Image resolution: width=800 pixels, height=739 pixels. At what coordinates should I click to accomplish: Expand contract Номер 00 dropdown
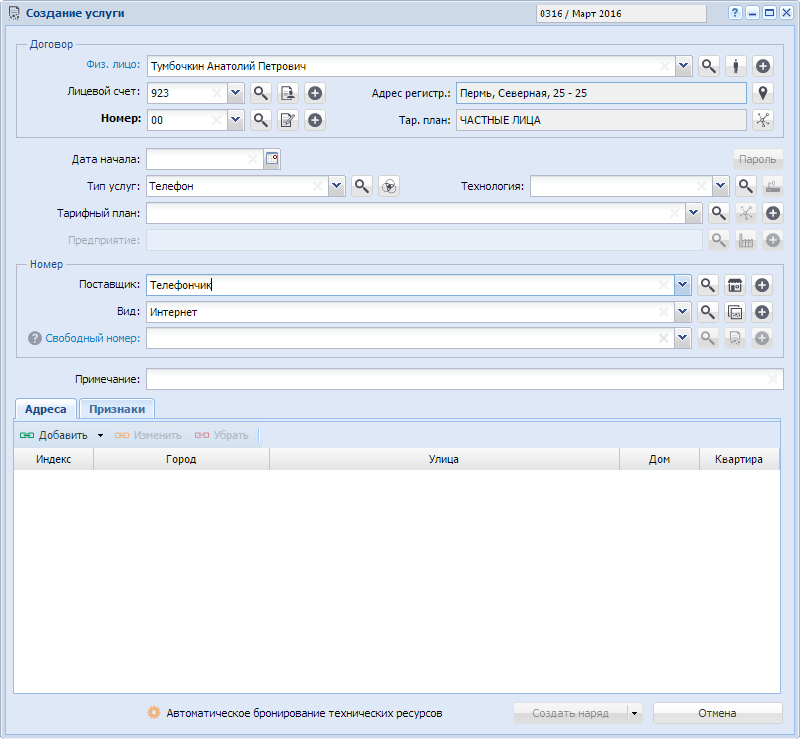(235, 120)
